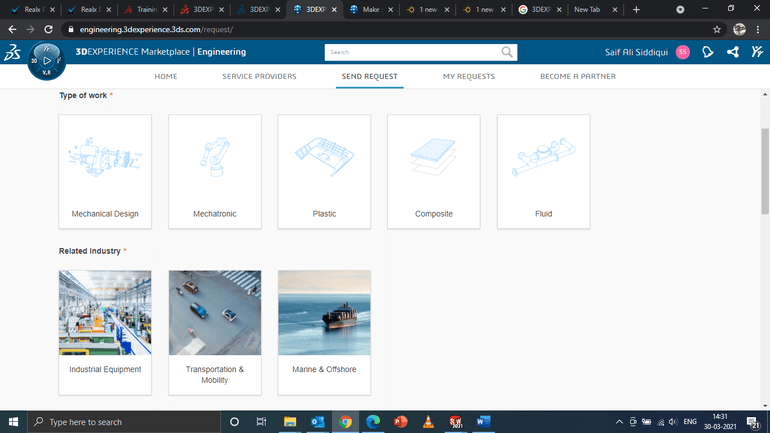Screen dimensions: 770x433
Task: Click the Dassault Systèmes 3DS logo
Action: [x=12, y=52]
